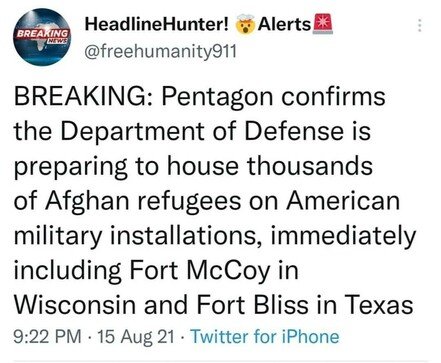
Task: Click the 15 Aug 21 date
Action: pyautogui.click(x=136, y=337)
